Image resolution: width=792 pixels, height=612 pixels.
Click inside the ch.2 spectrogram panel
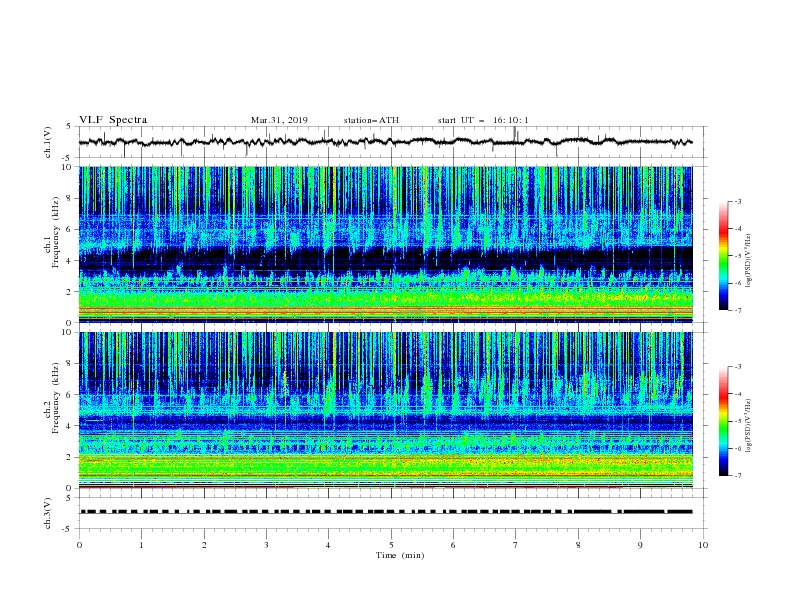385,410
